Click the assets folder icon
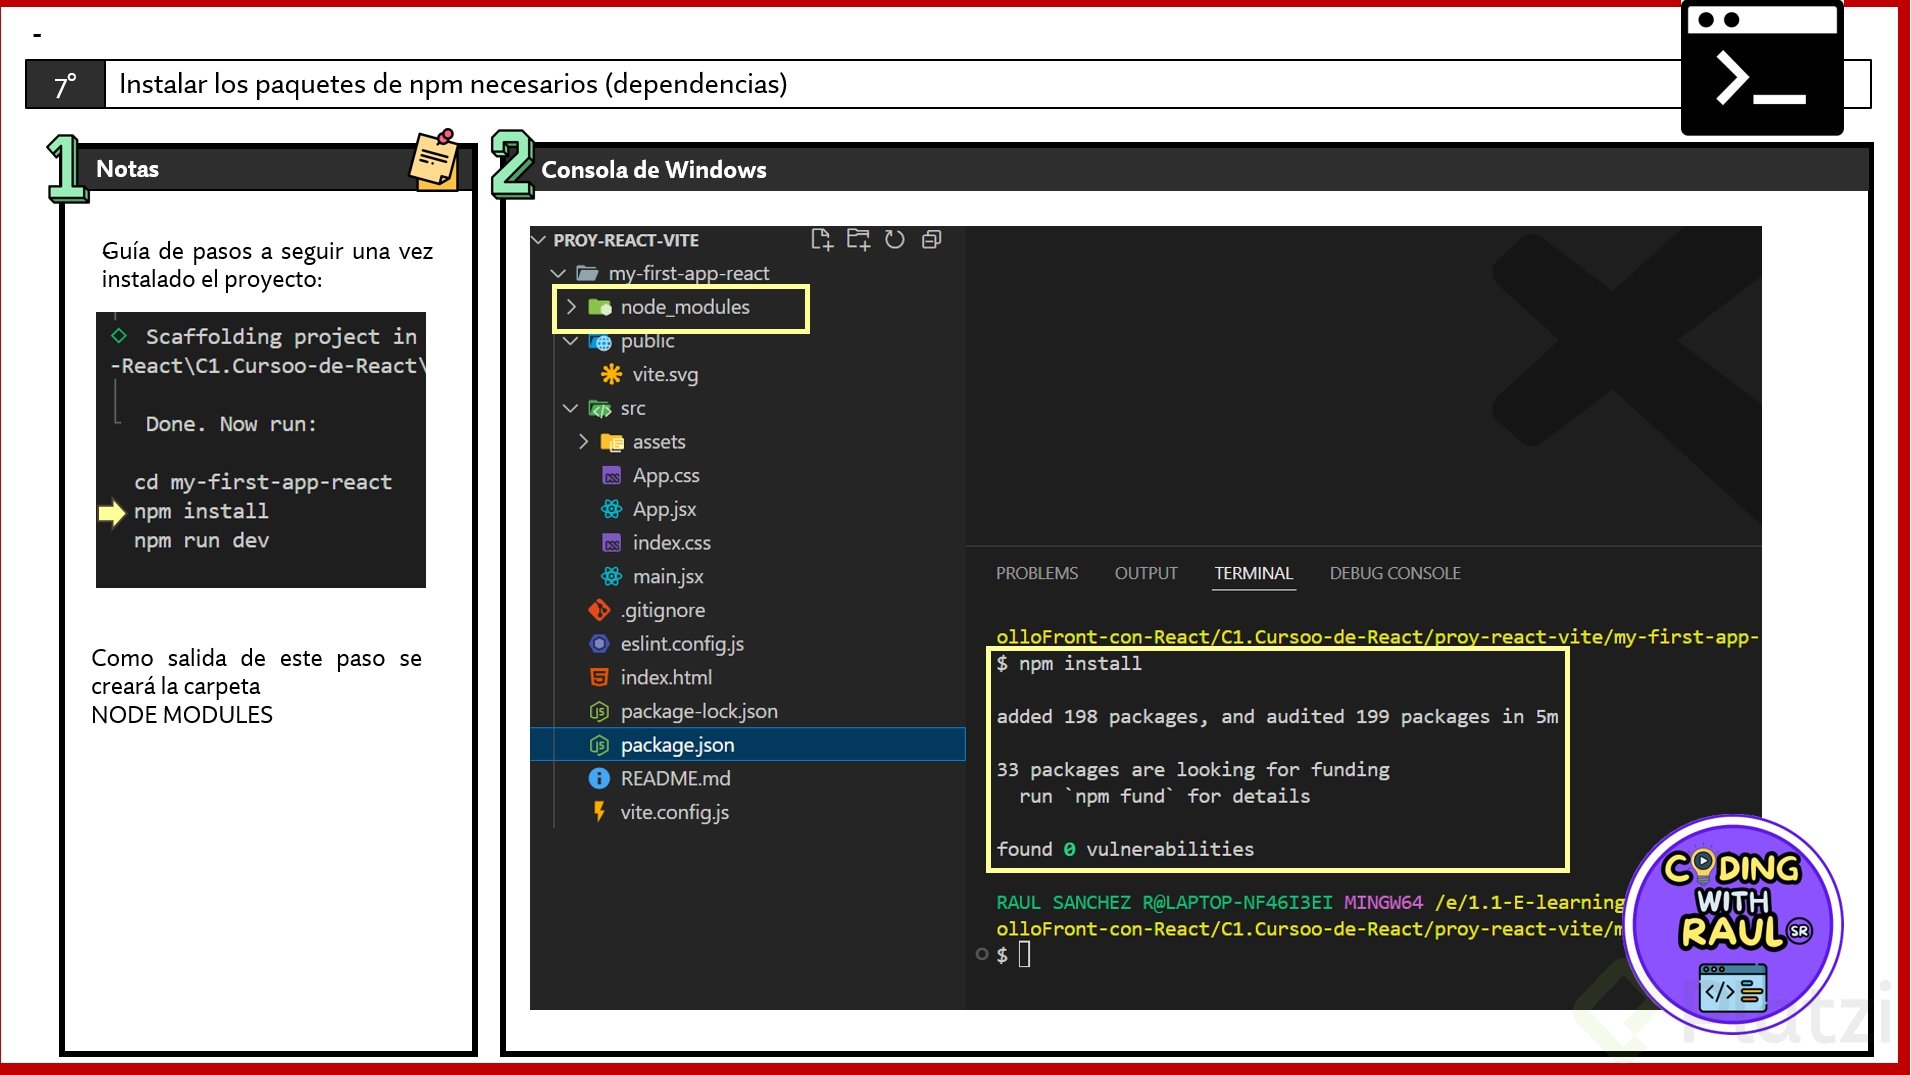Screen dimensions: 1911x1075 612,442
